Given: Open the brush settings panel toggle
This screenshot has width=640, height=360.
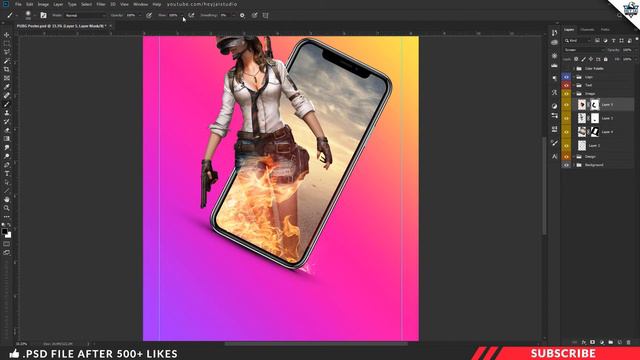Looking at the screenshot, I should [x=43, y=15].
